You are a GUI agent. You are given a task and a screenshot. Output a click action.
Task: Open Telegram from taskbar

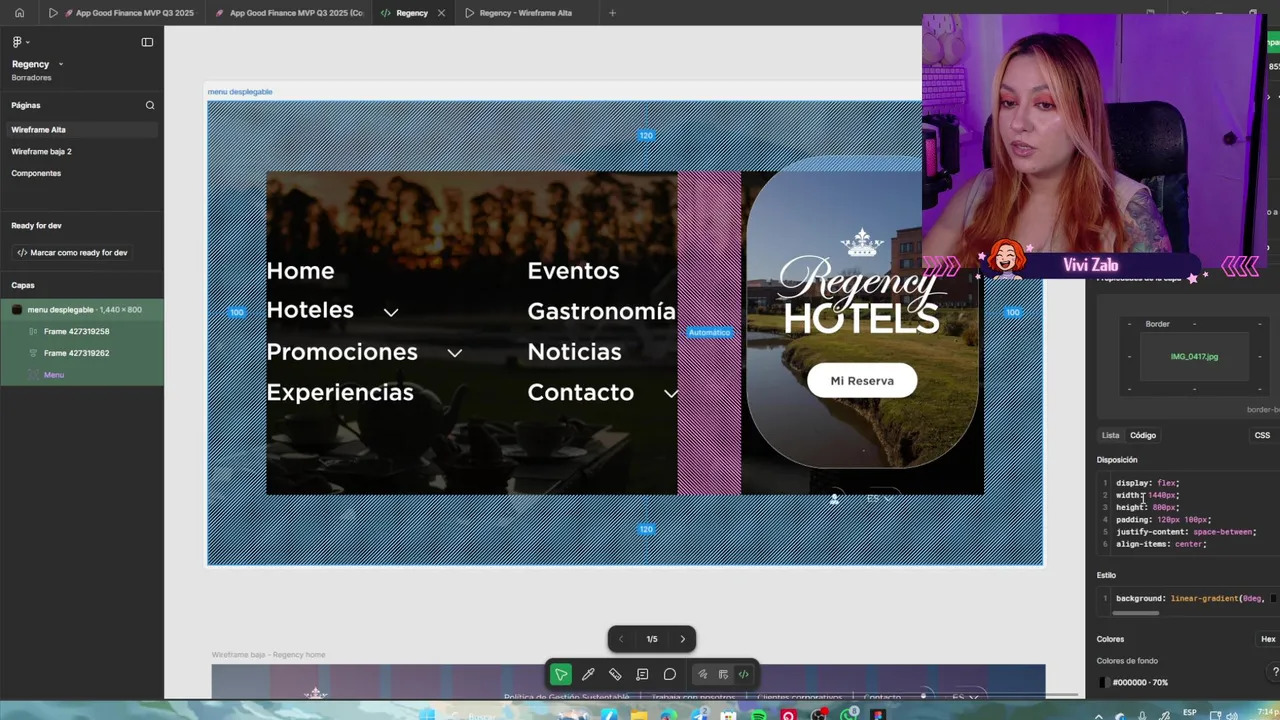coord(699,715)
